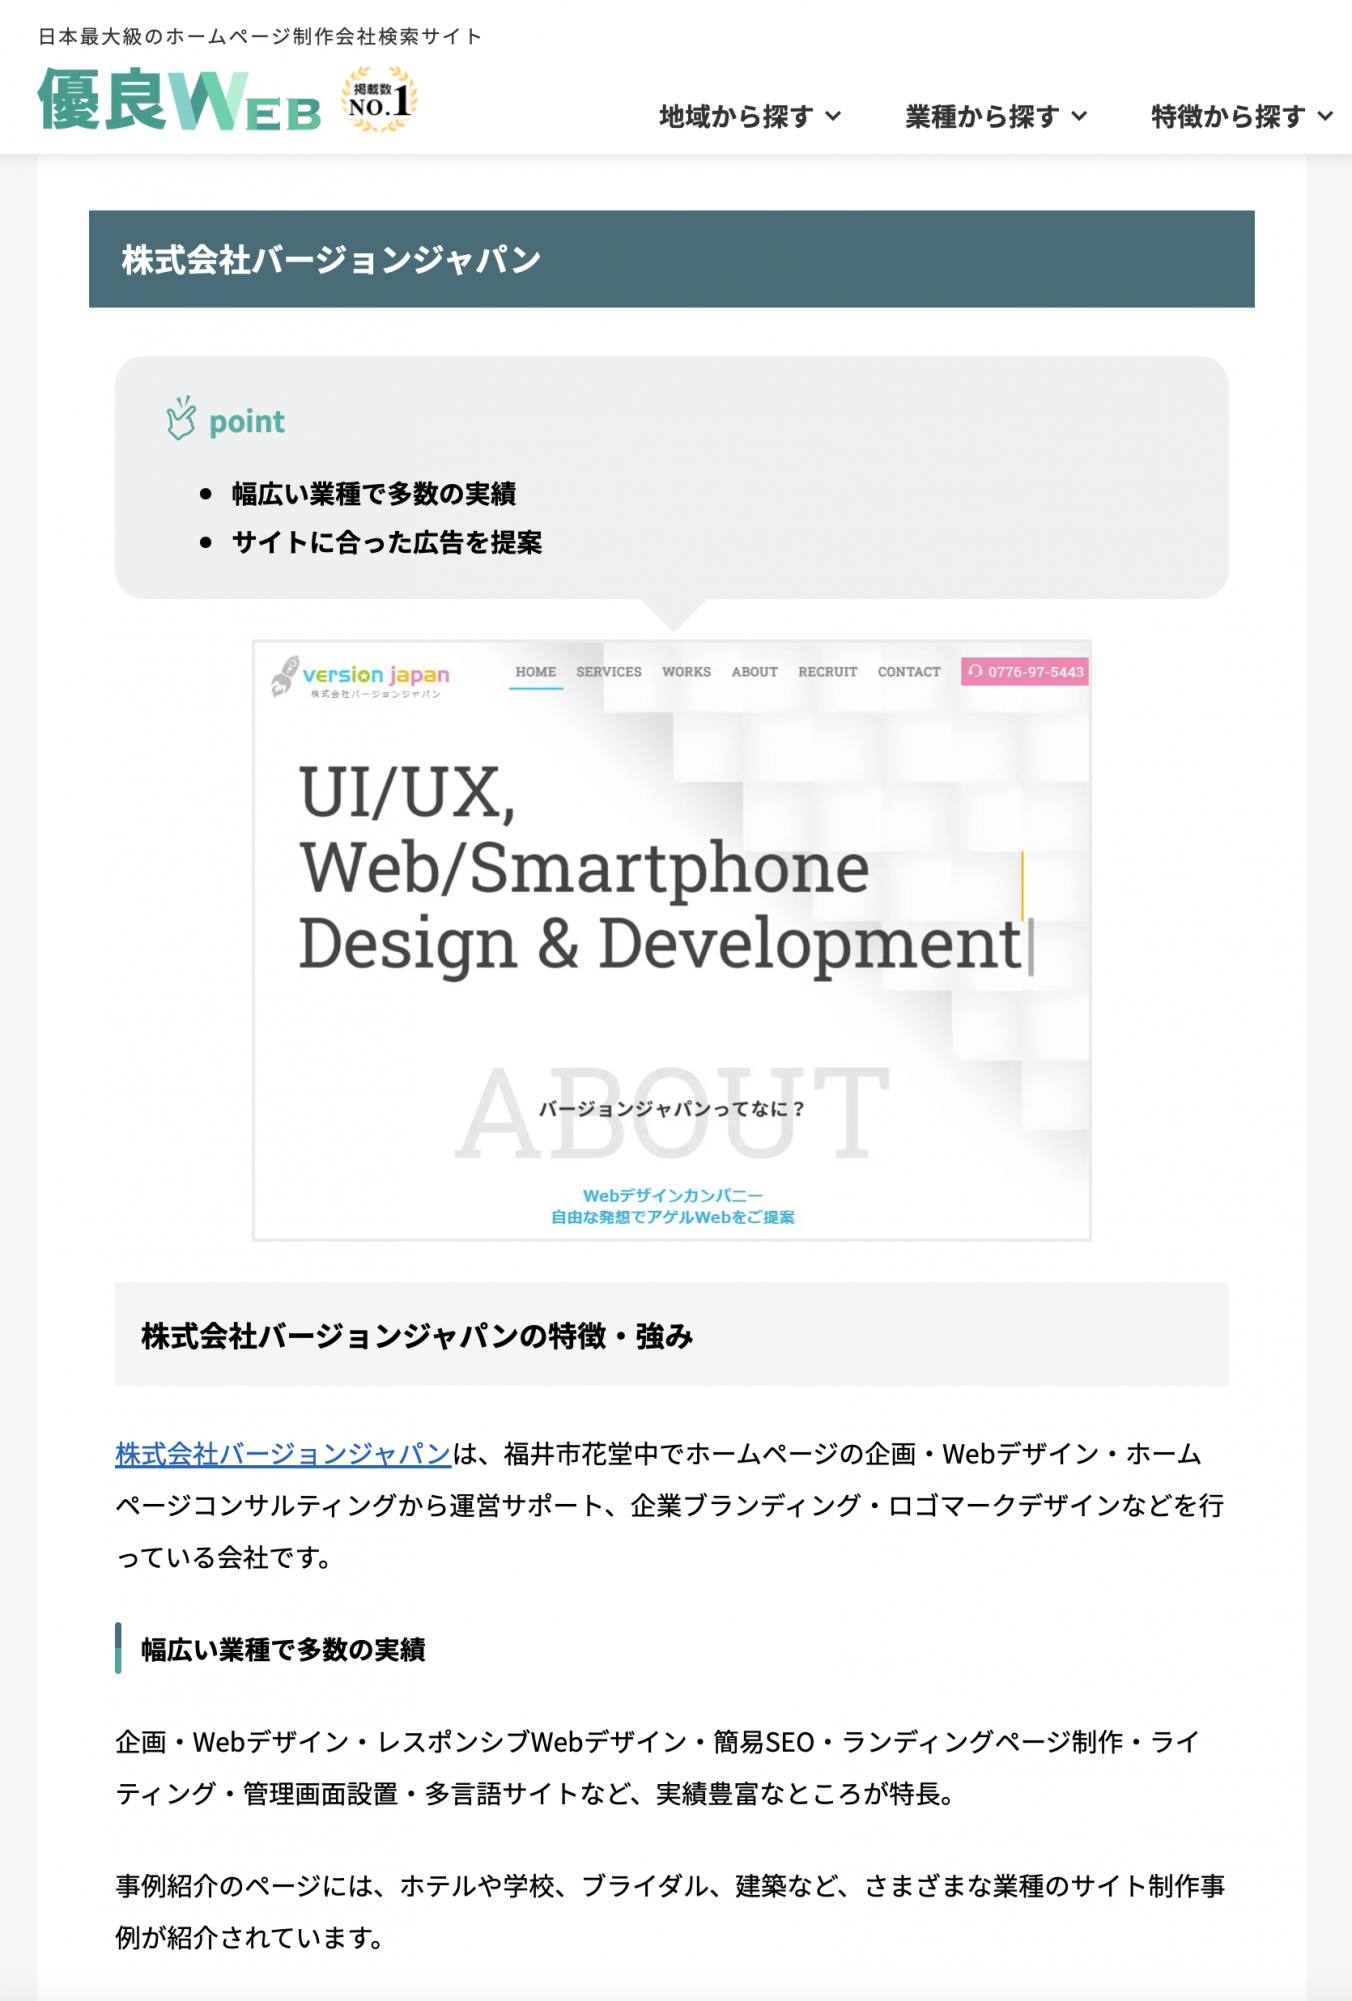
Task: Expand the chevron beside 地域から探す
Action: [833, 117]
